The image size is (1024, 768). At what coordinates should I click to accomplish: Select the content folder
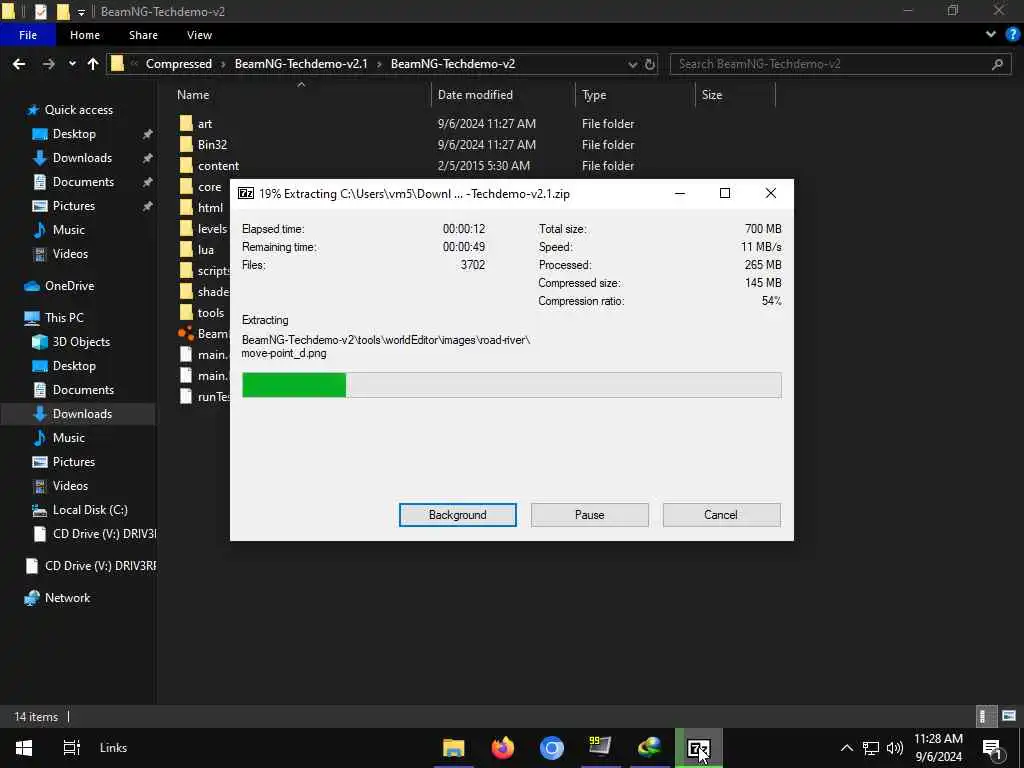(x=218, y=166)
